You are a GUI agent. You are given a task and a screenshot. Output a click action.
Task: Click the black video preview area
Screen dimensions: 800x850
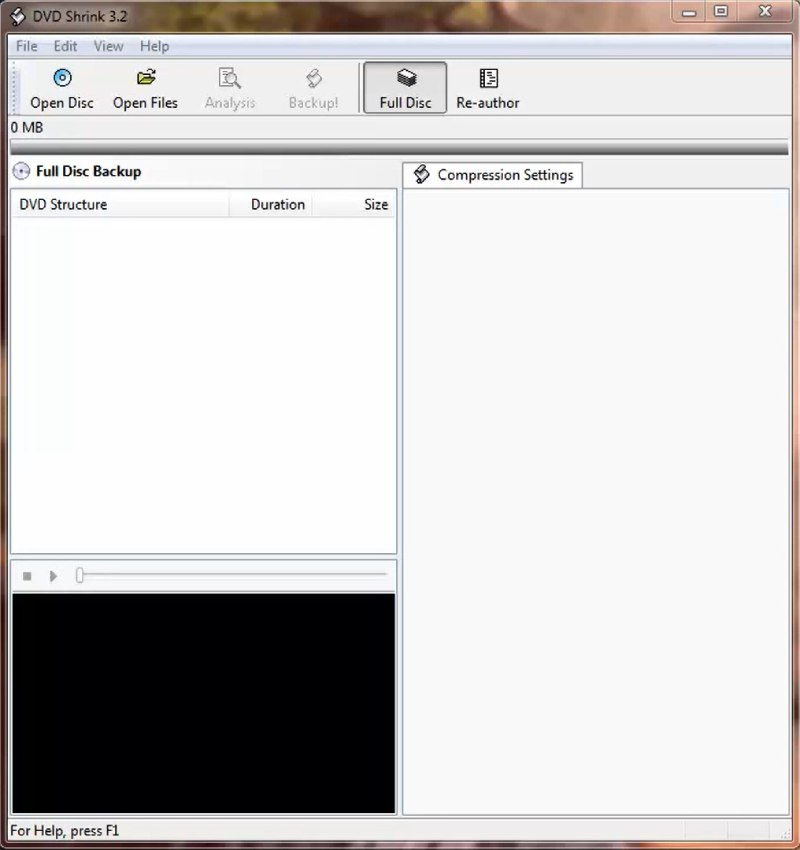pos(204,703)
